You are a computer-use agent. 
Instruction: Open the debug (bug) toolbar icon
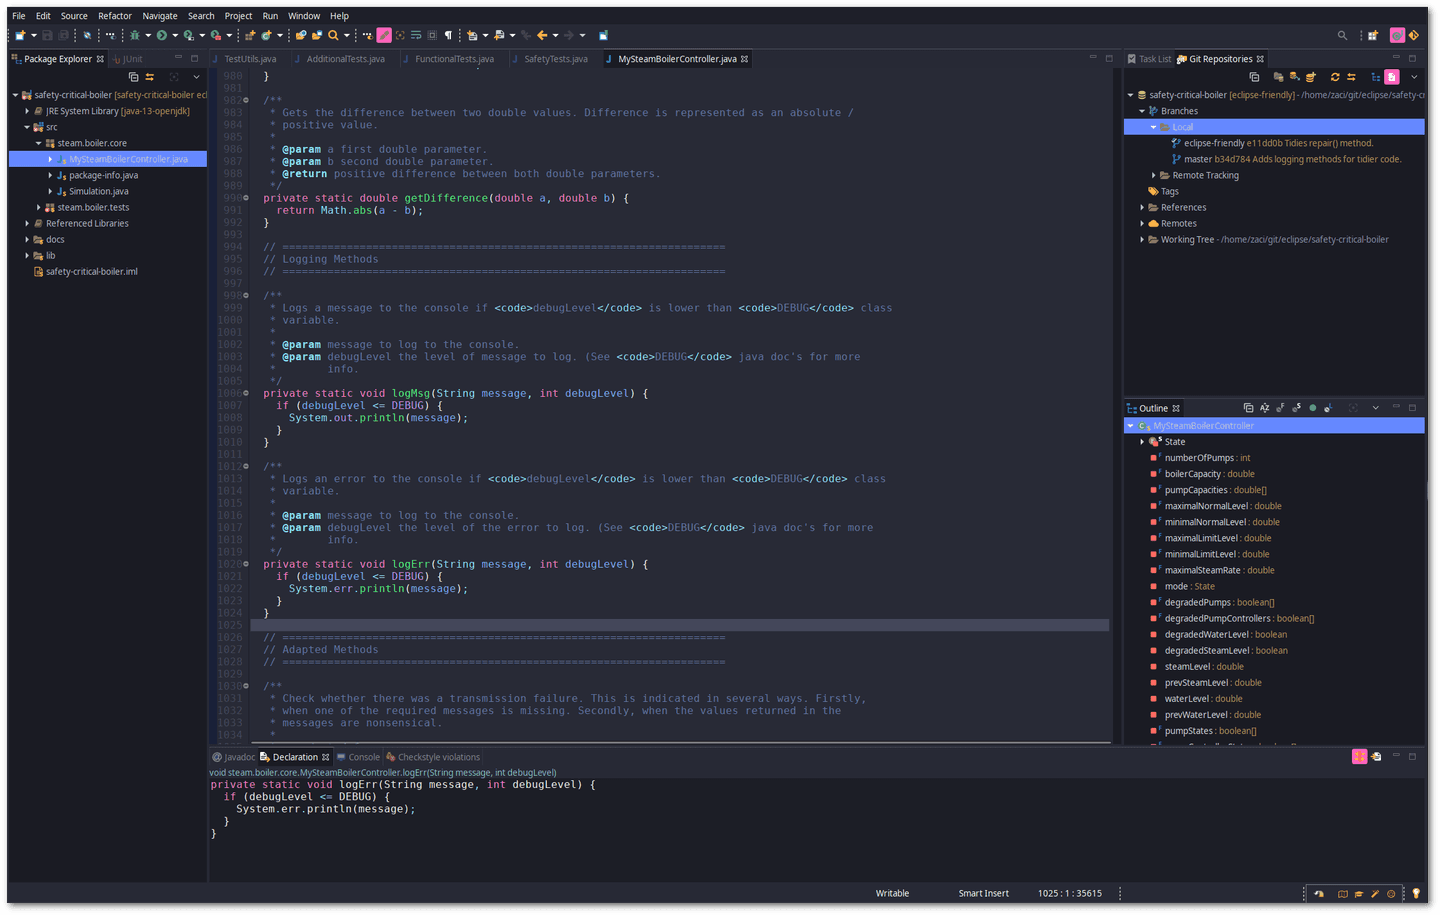click(x=134, y=34)
